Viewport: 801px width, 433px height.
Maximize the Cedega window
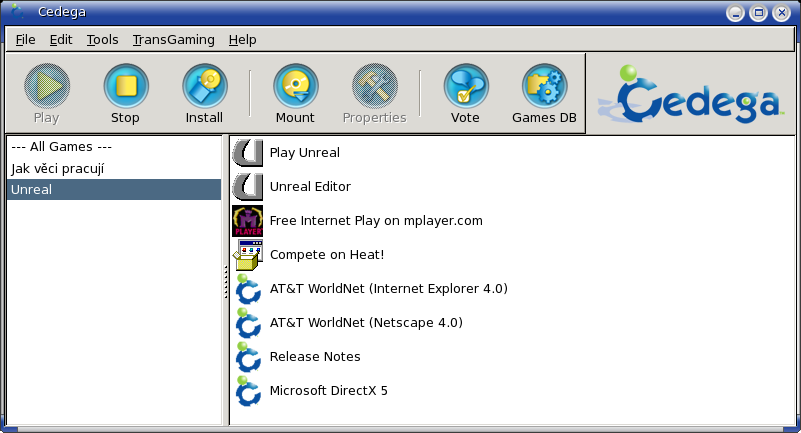coord(759,13)
